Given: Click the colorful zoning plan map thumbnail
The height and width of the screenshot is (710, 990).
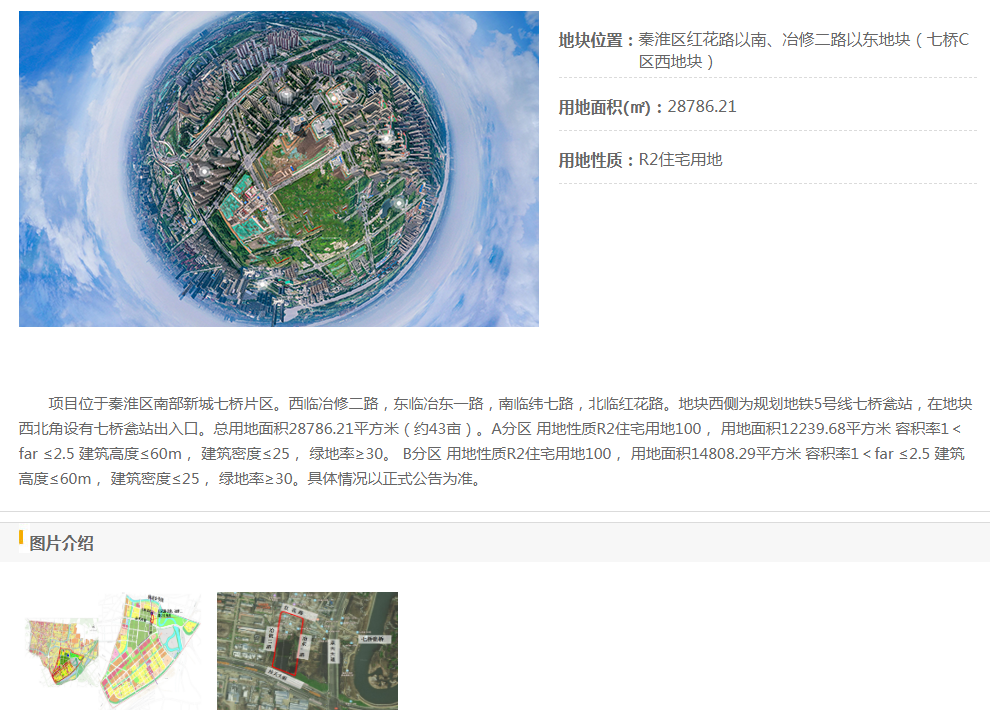Looking at the screenshot, I should click(109, 650).
